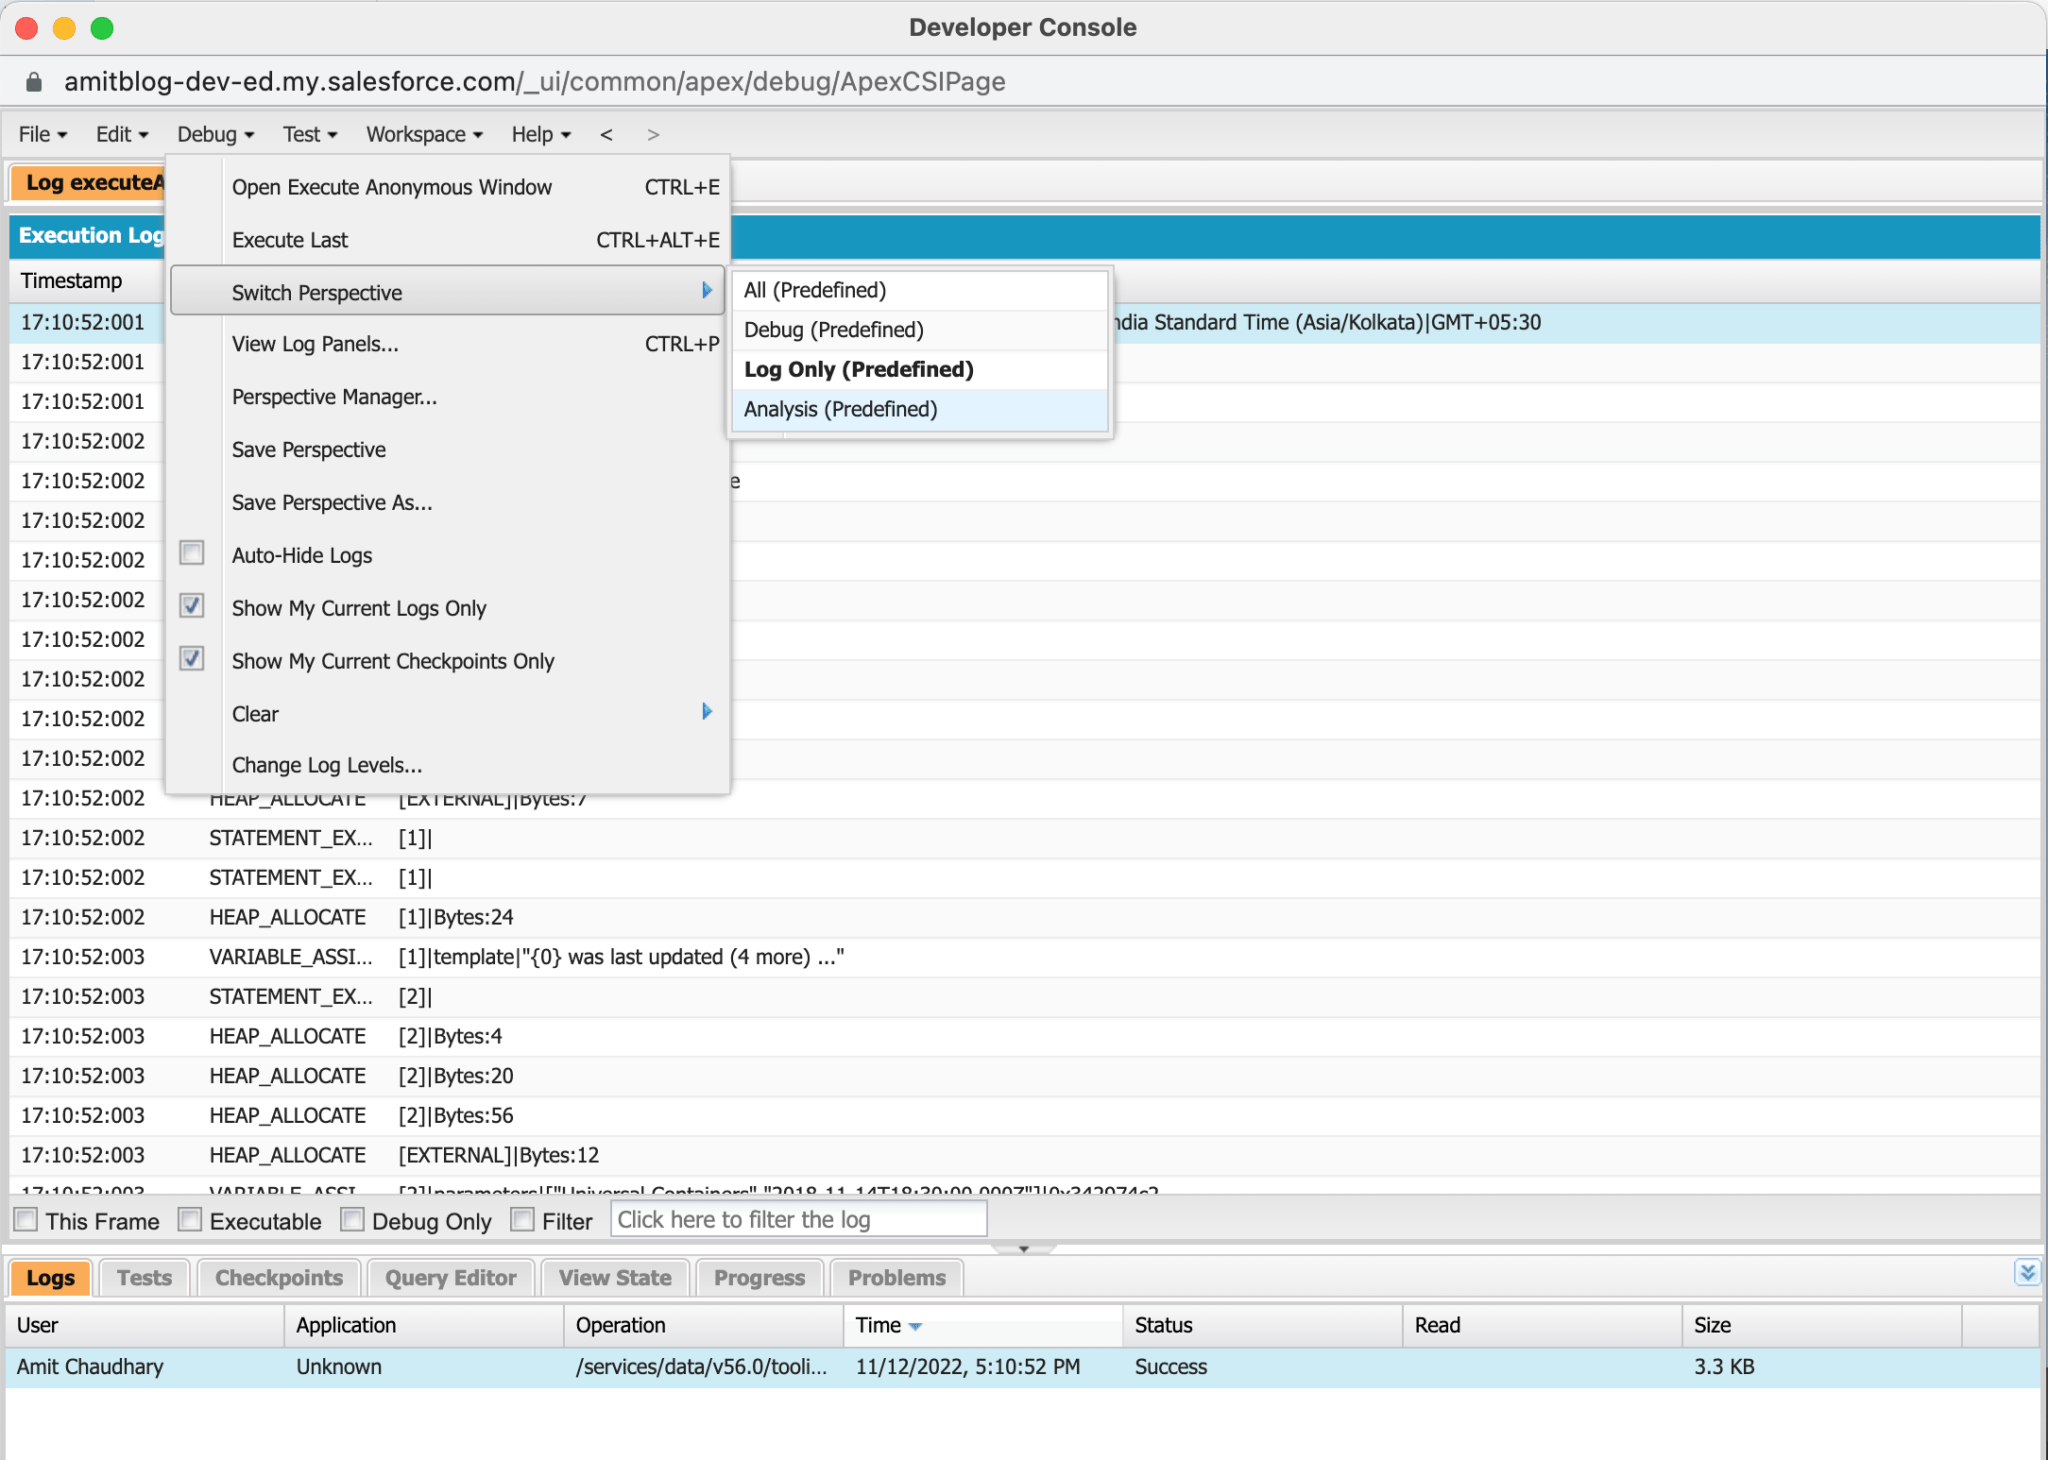Viewport: 2048px width, 1460px height.
Task: Click the lock icon in address bar
Action: pyautogui.click(x=33, y=82)
